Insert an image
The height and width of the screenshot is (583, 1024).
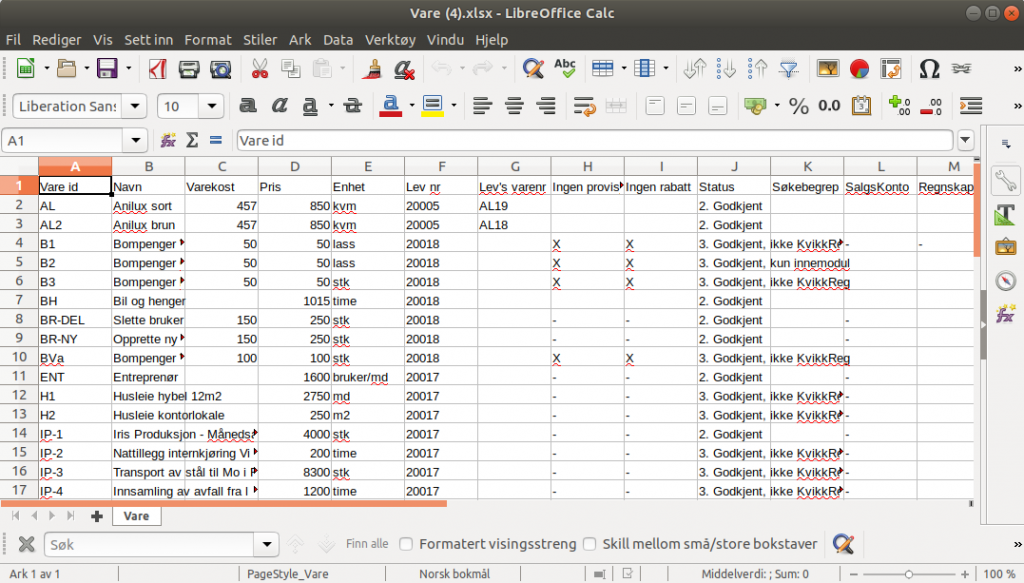click(x=827, y=69)
